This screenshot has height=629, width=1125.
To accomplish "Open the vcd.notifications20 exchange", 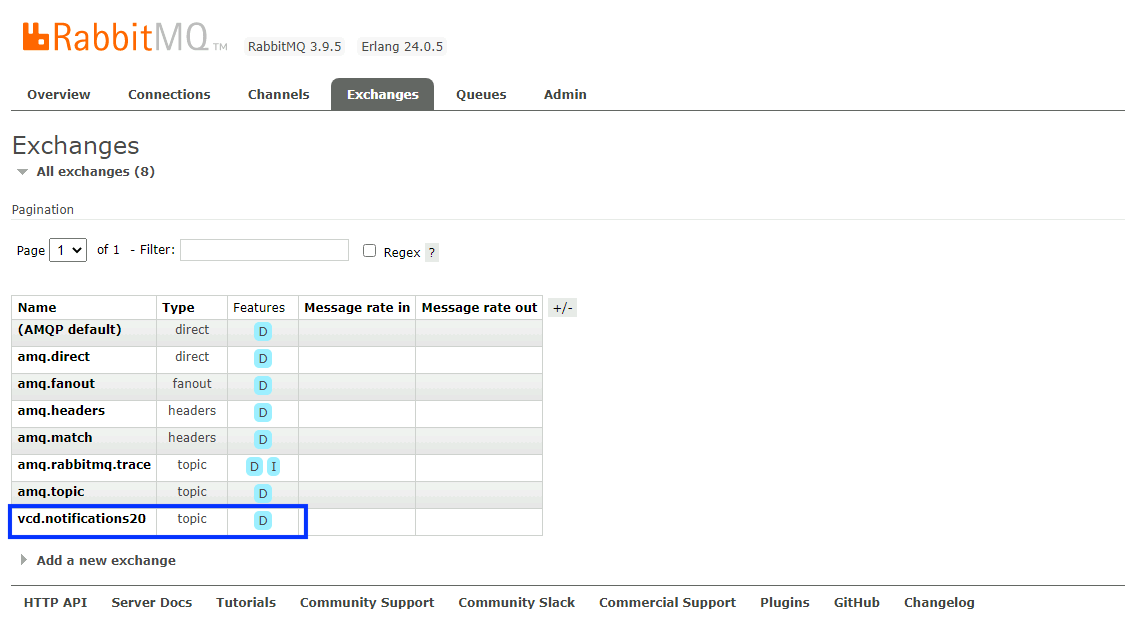I will 82,519.
